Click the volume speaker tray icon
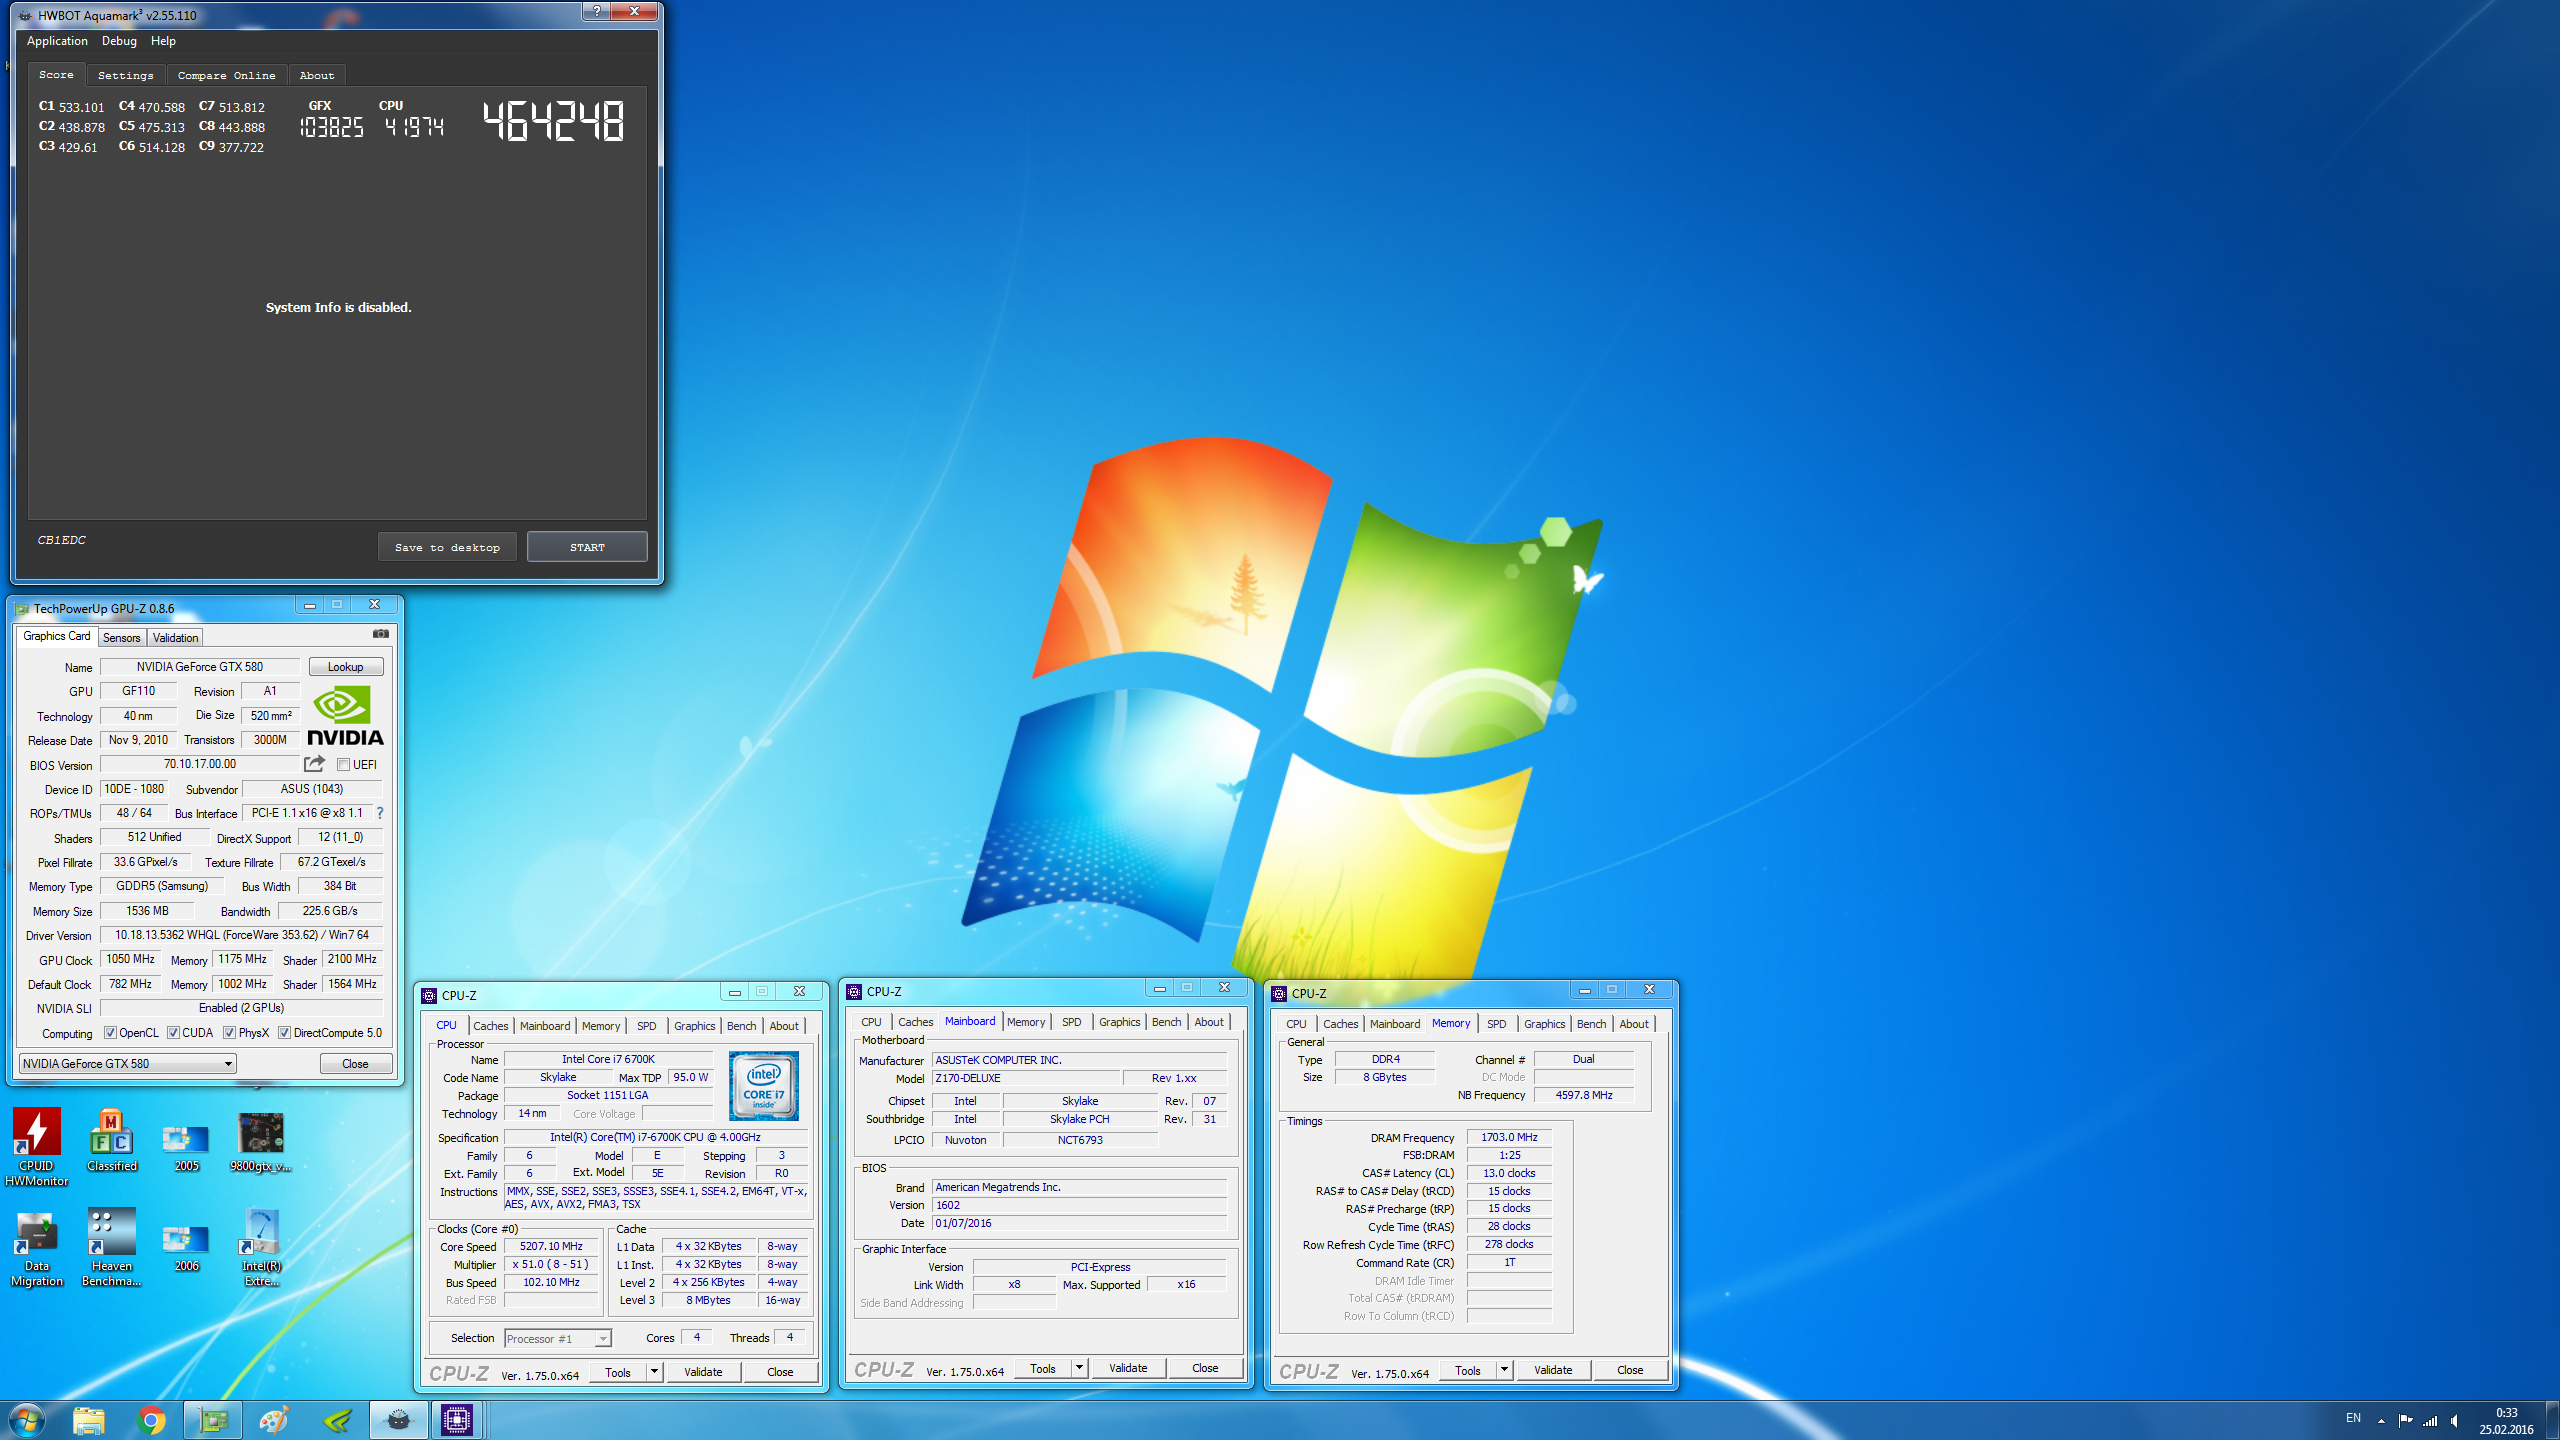The width and height of the screenshot is (2560, 1440). [2455, 1420]
